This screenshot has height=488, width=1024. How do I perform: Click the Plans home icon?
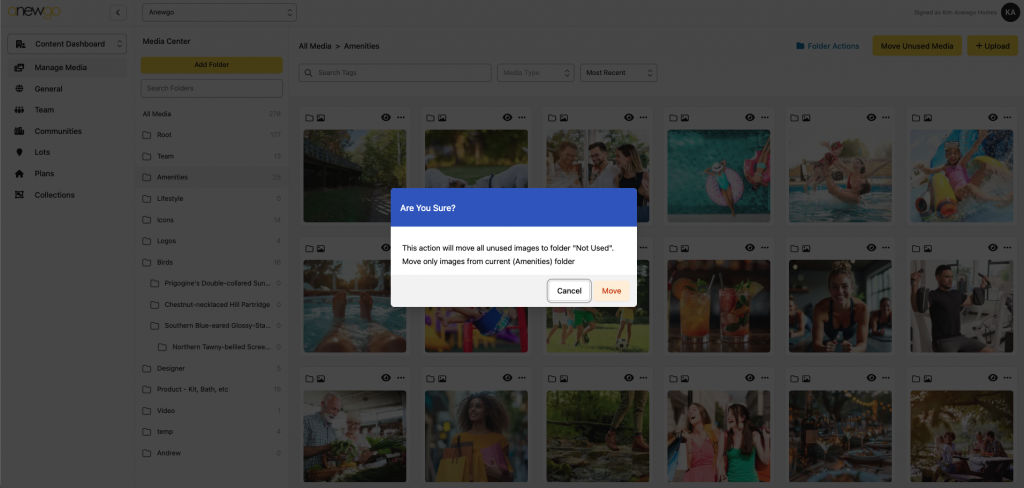(20, 173)
